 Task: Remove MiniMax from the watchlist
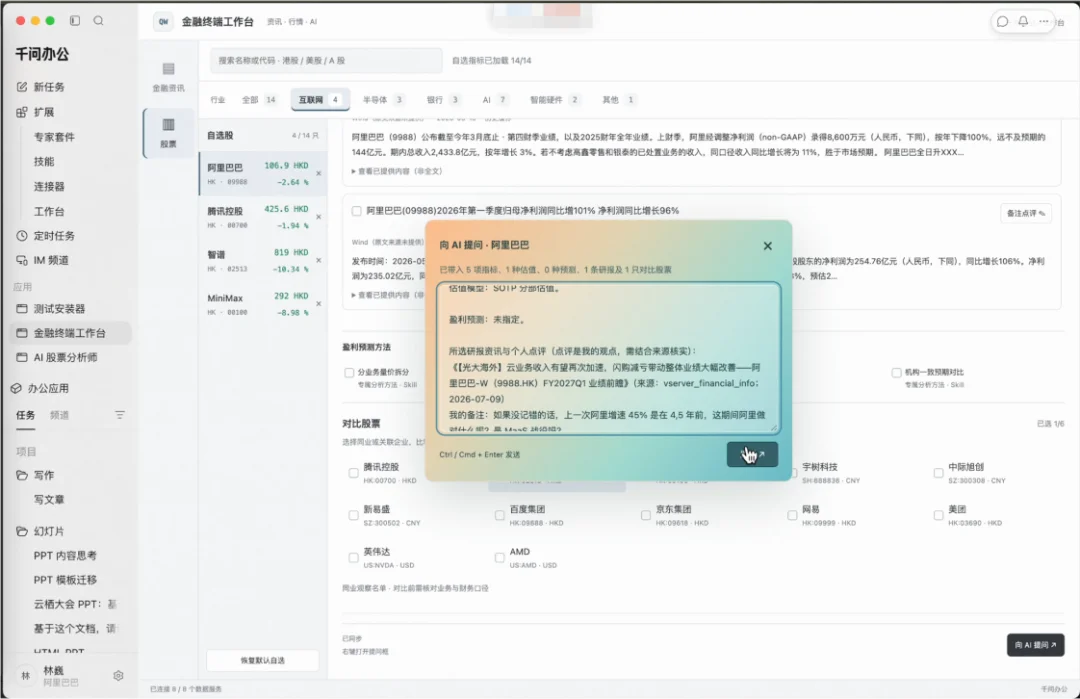(x=318, y=304)
